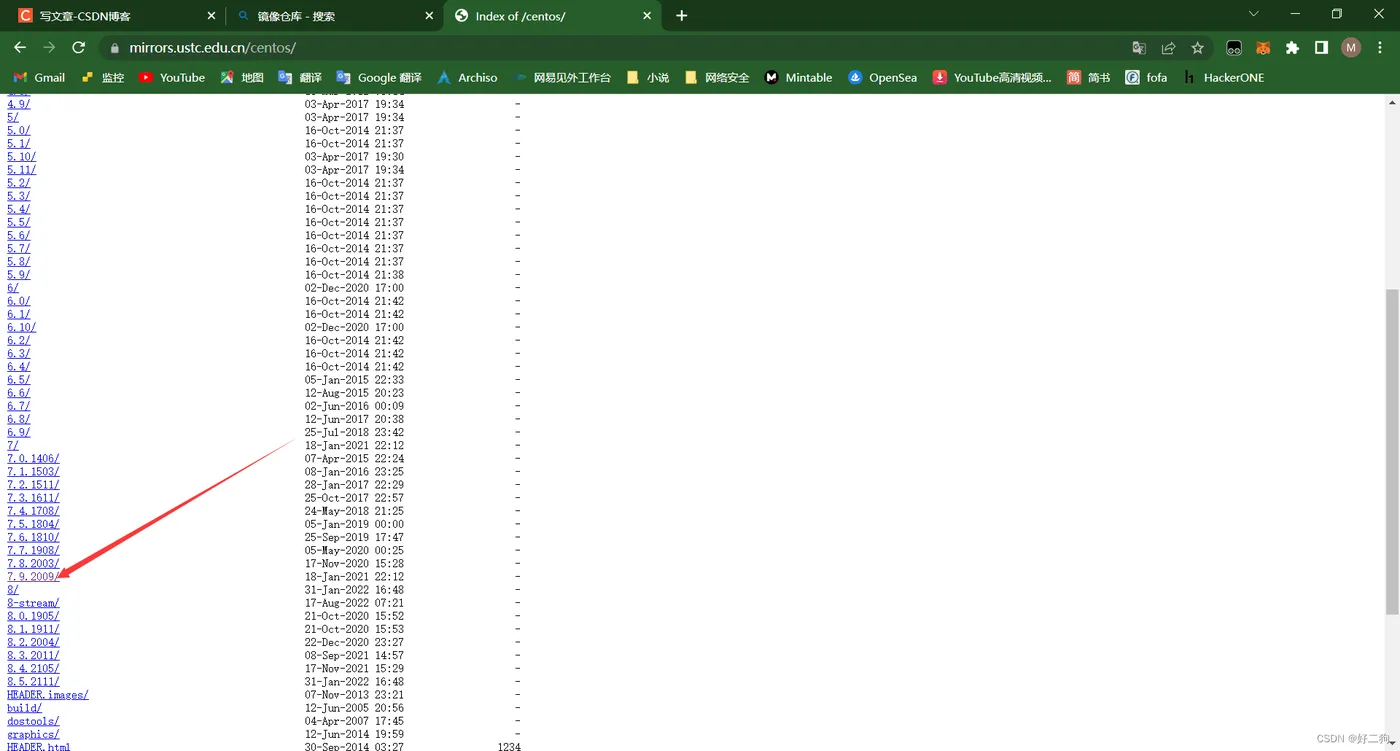The image size is (1400, 751).
Task: Open the MetaMask fox extension
Action: (1263, 47)
